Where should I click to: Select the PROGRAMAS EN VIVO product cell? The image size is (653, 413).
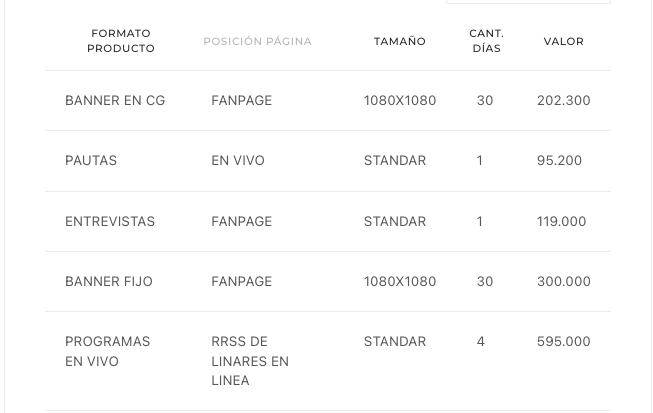[107, 351]
